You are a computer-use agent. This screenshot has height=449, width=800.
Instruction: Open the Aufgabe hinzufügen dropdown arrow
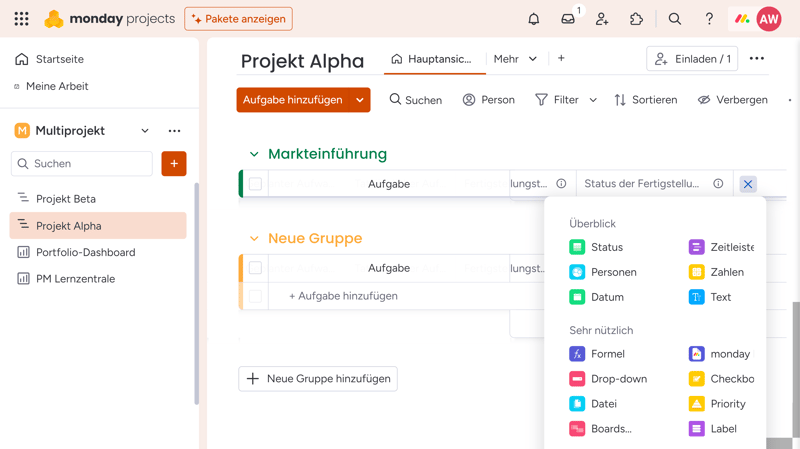pos(360,100)
